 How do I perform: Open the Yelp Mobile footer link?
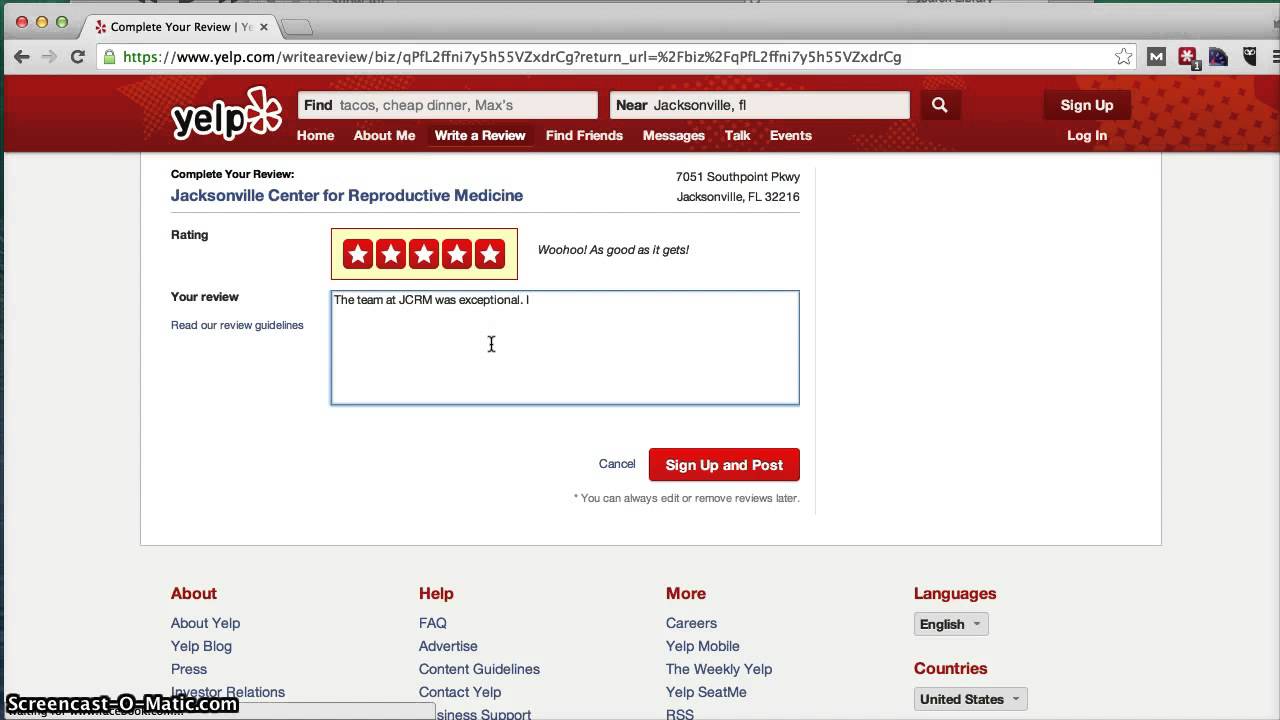tap(703, 646)
